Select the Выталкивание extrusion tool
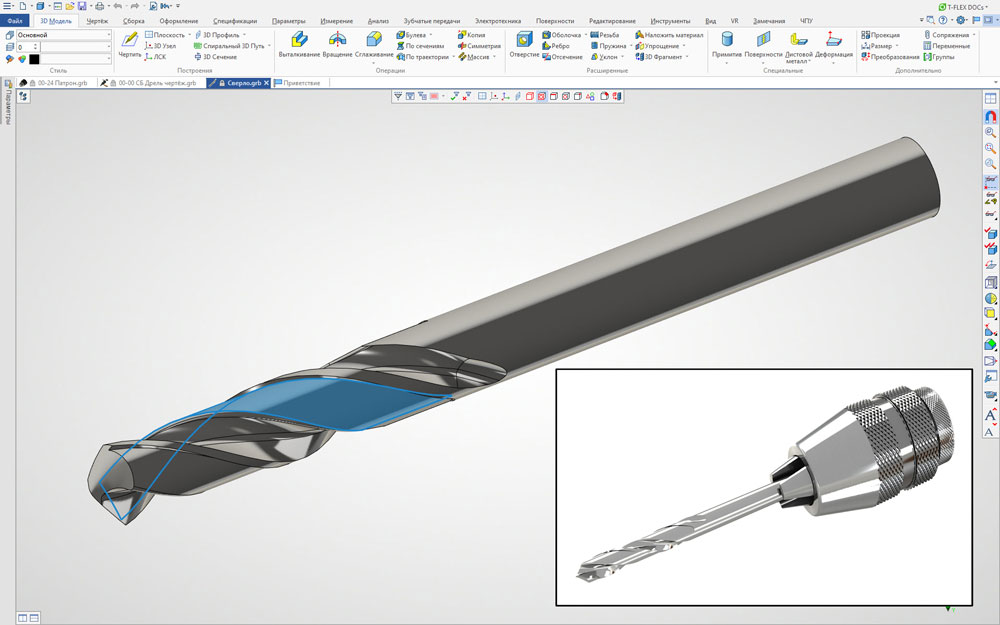 click(298, 43)
